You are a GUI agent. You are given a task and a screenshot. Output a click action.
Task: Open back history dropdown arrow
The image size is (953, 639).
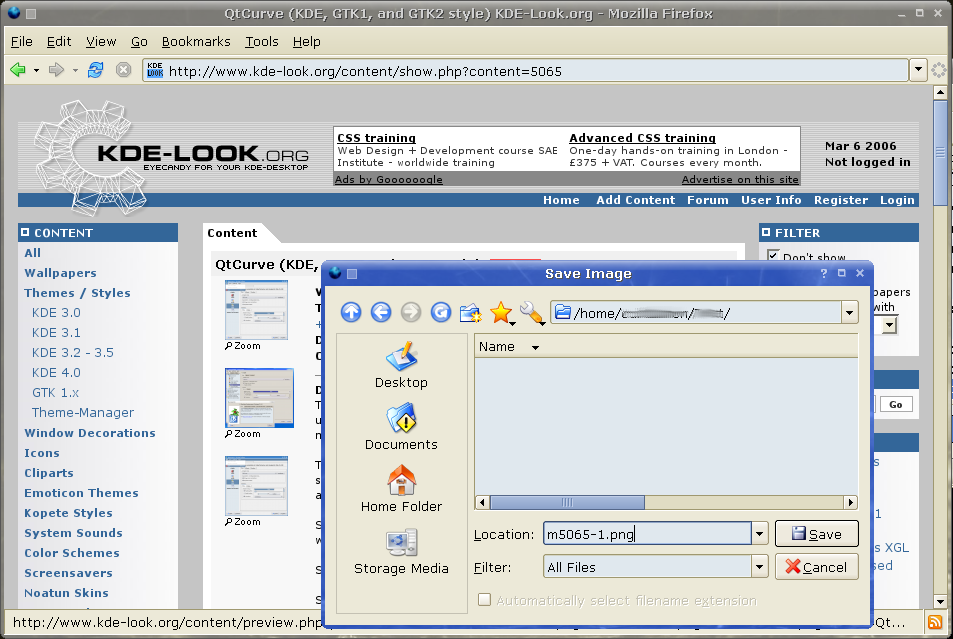click(36, 71)
